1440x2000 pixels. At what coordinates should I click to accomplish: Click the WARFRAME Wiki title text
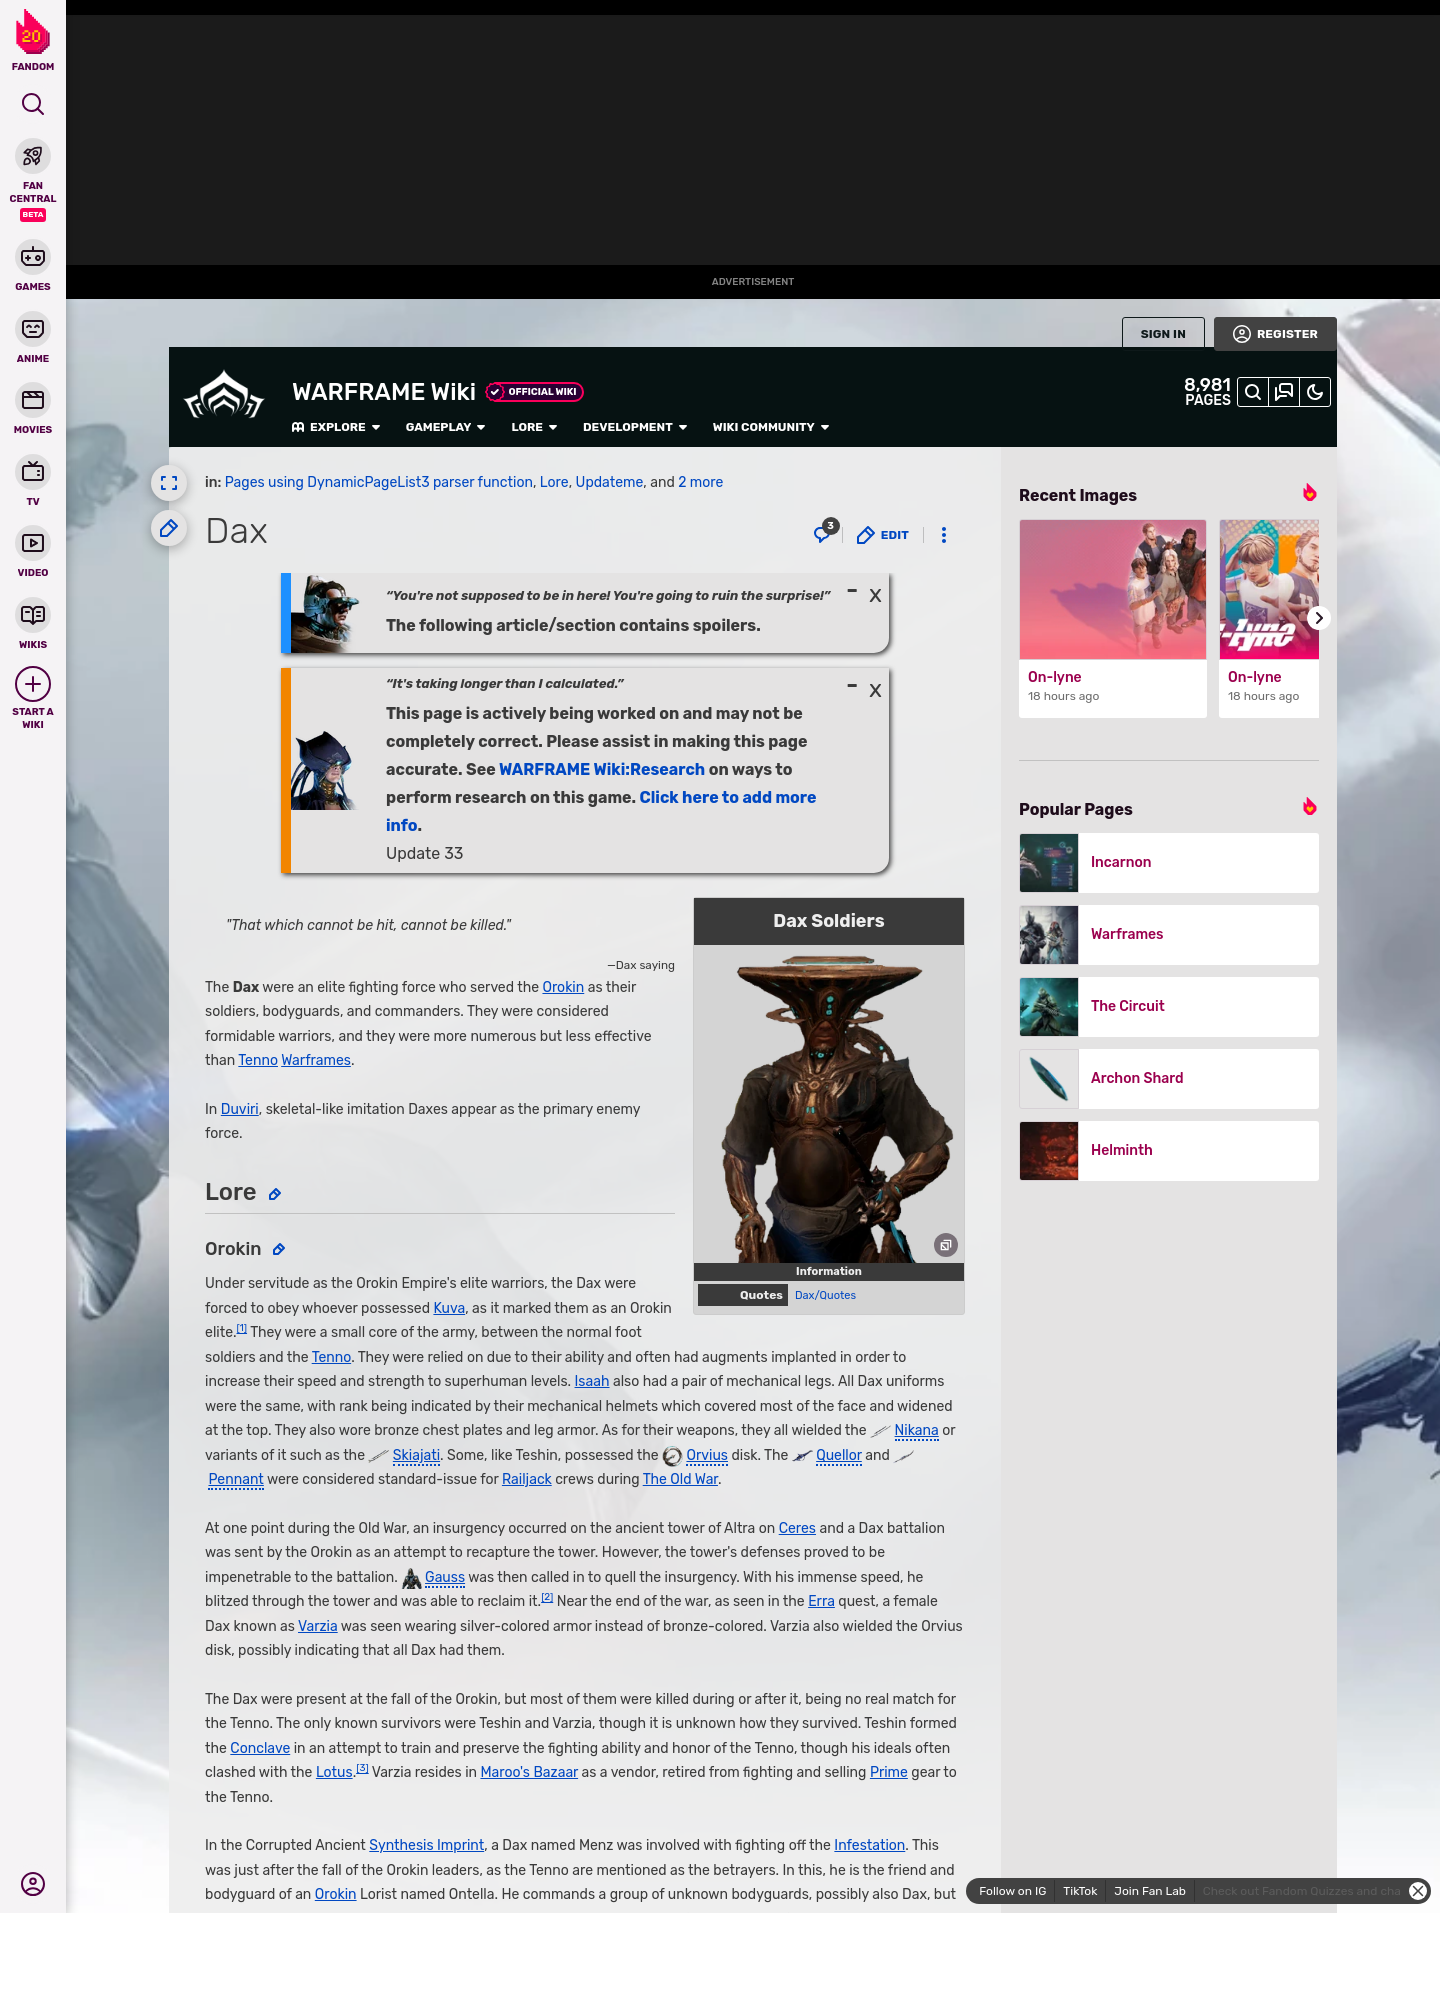tap(384, 392)
